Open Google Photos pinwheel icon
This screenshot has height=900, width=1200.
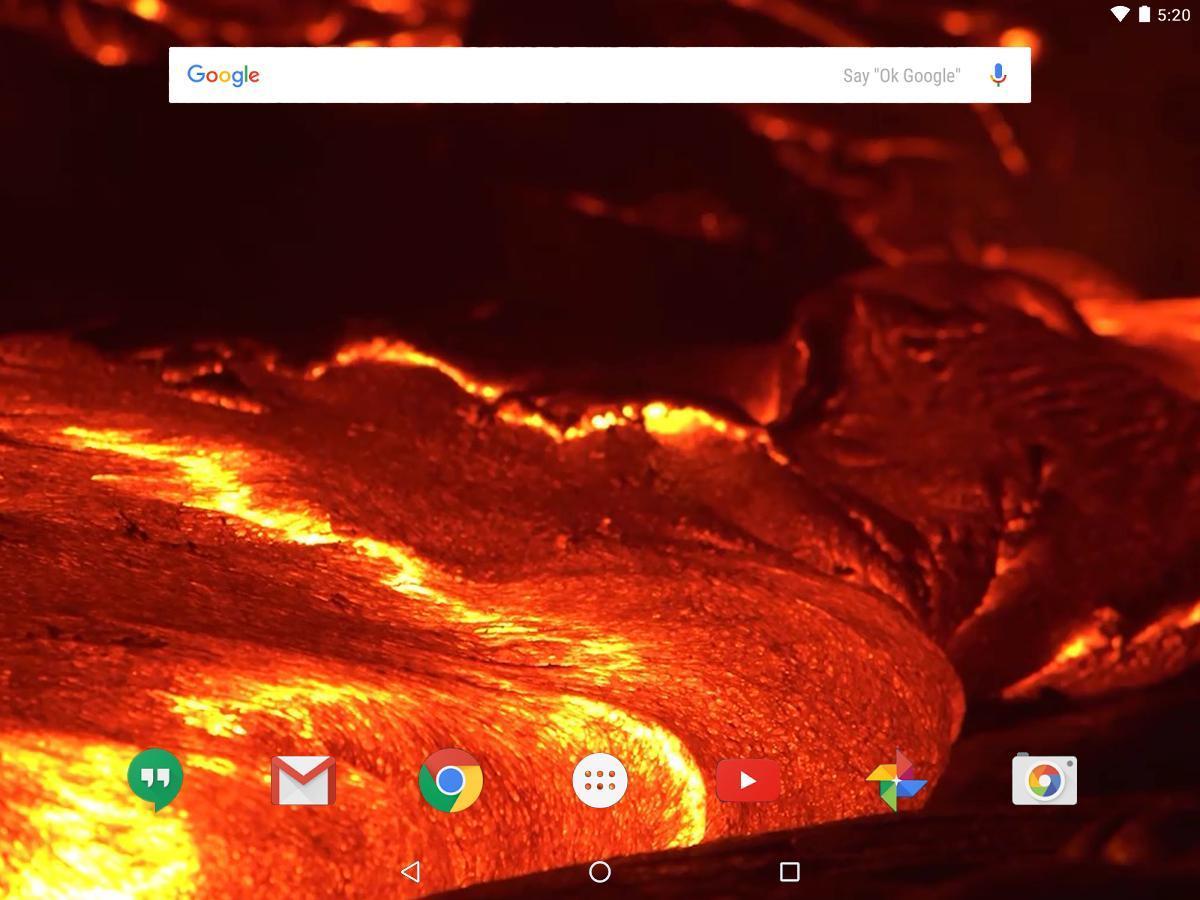(896, 781)
